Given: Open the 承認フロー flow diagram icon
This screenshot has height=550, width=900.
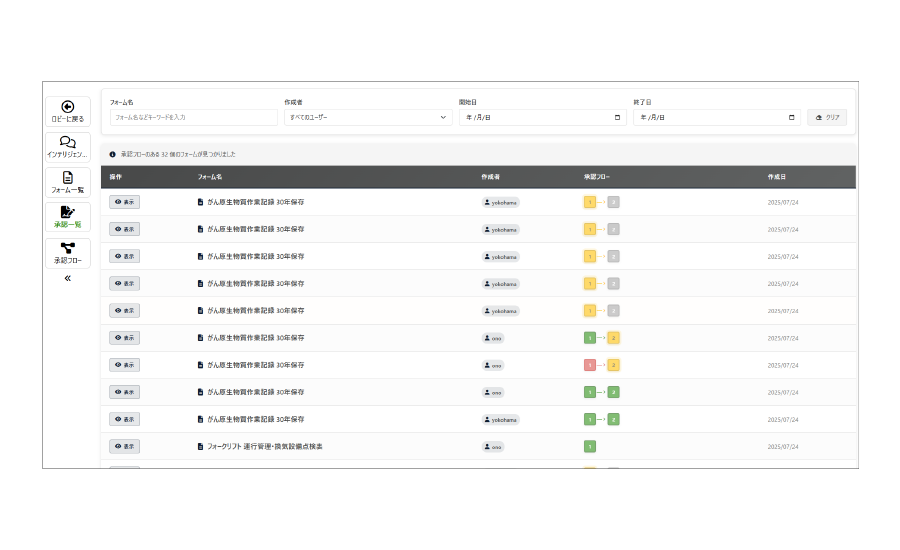Looking at the screenshot, I should click(x=68, y=248).
